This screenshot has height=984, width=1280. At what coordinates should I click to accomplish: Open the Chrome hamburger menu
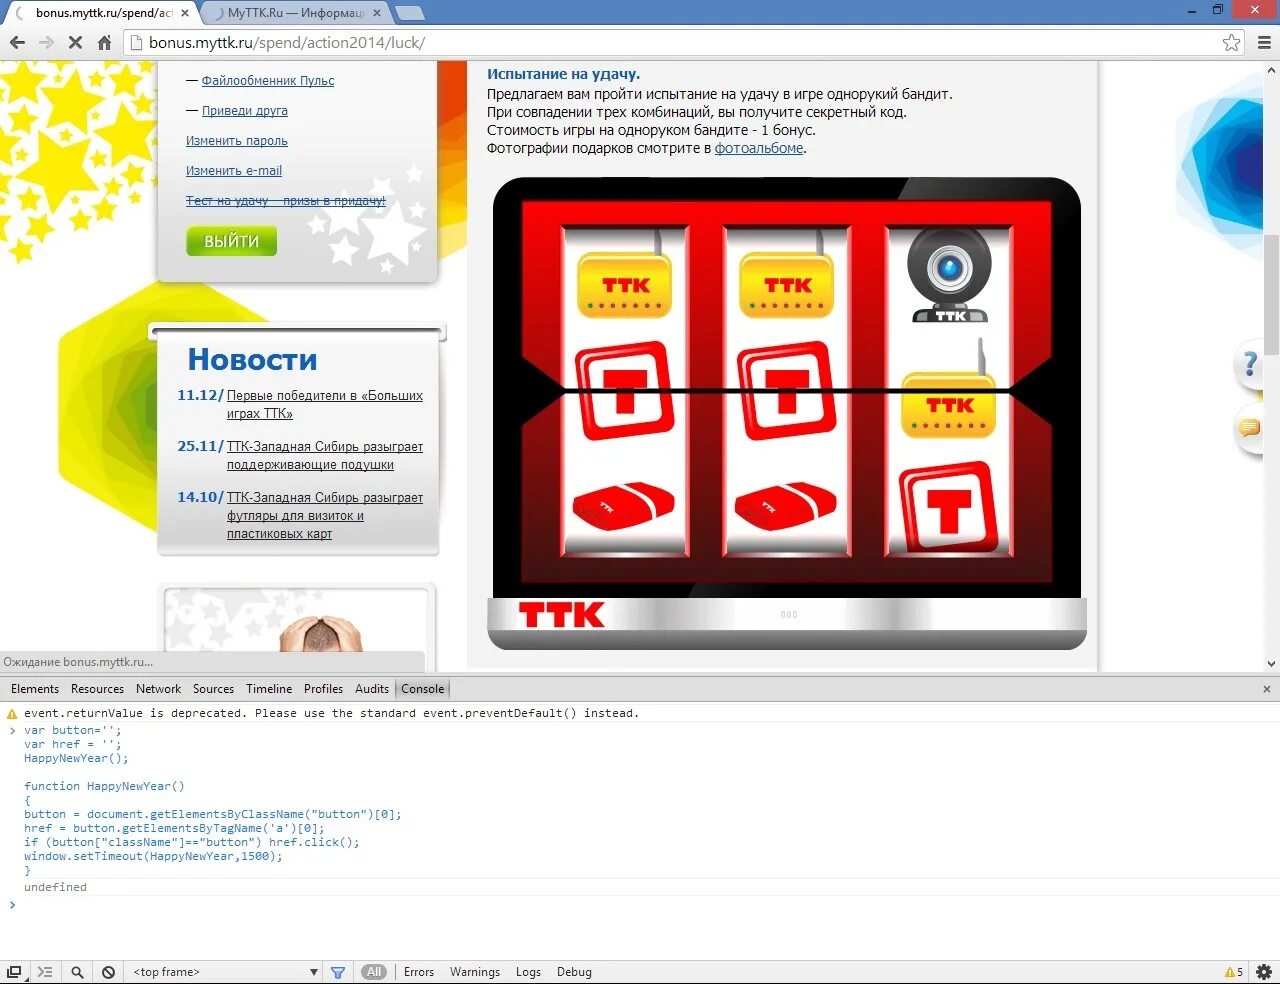[x=1264, y=42]
